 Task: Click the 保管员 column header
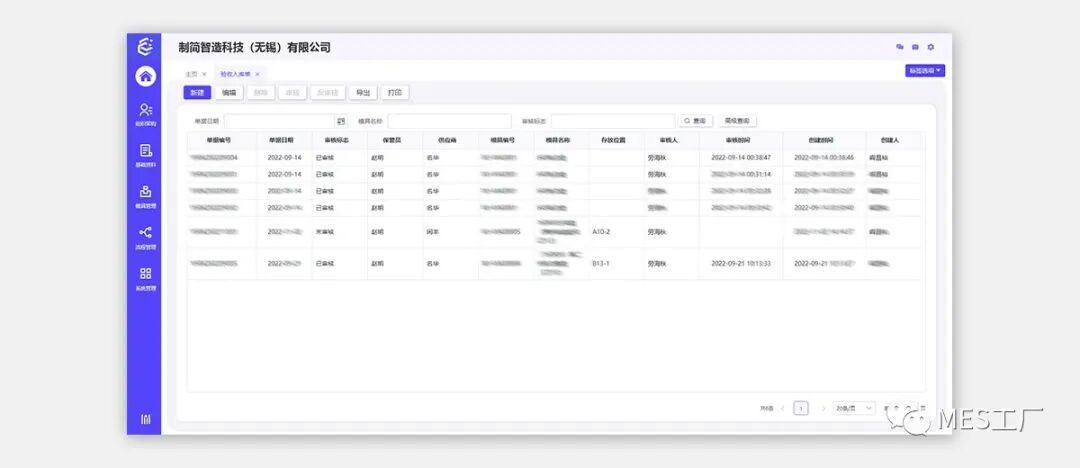point(392,141)
